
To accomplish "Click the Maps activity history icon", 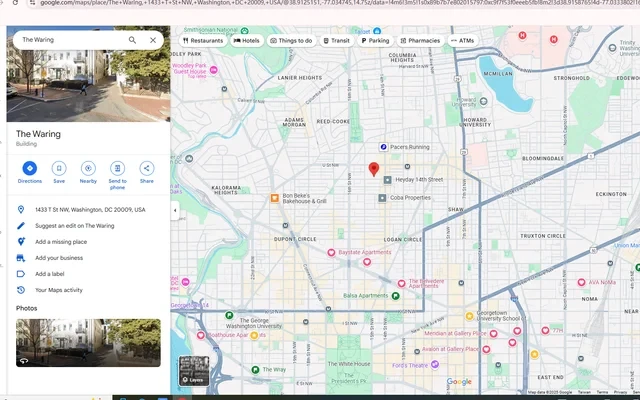I will [x=21, y=290].
